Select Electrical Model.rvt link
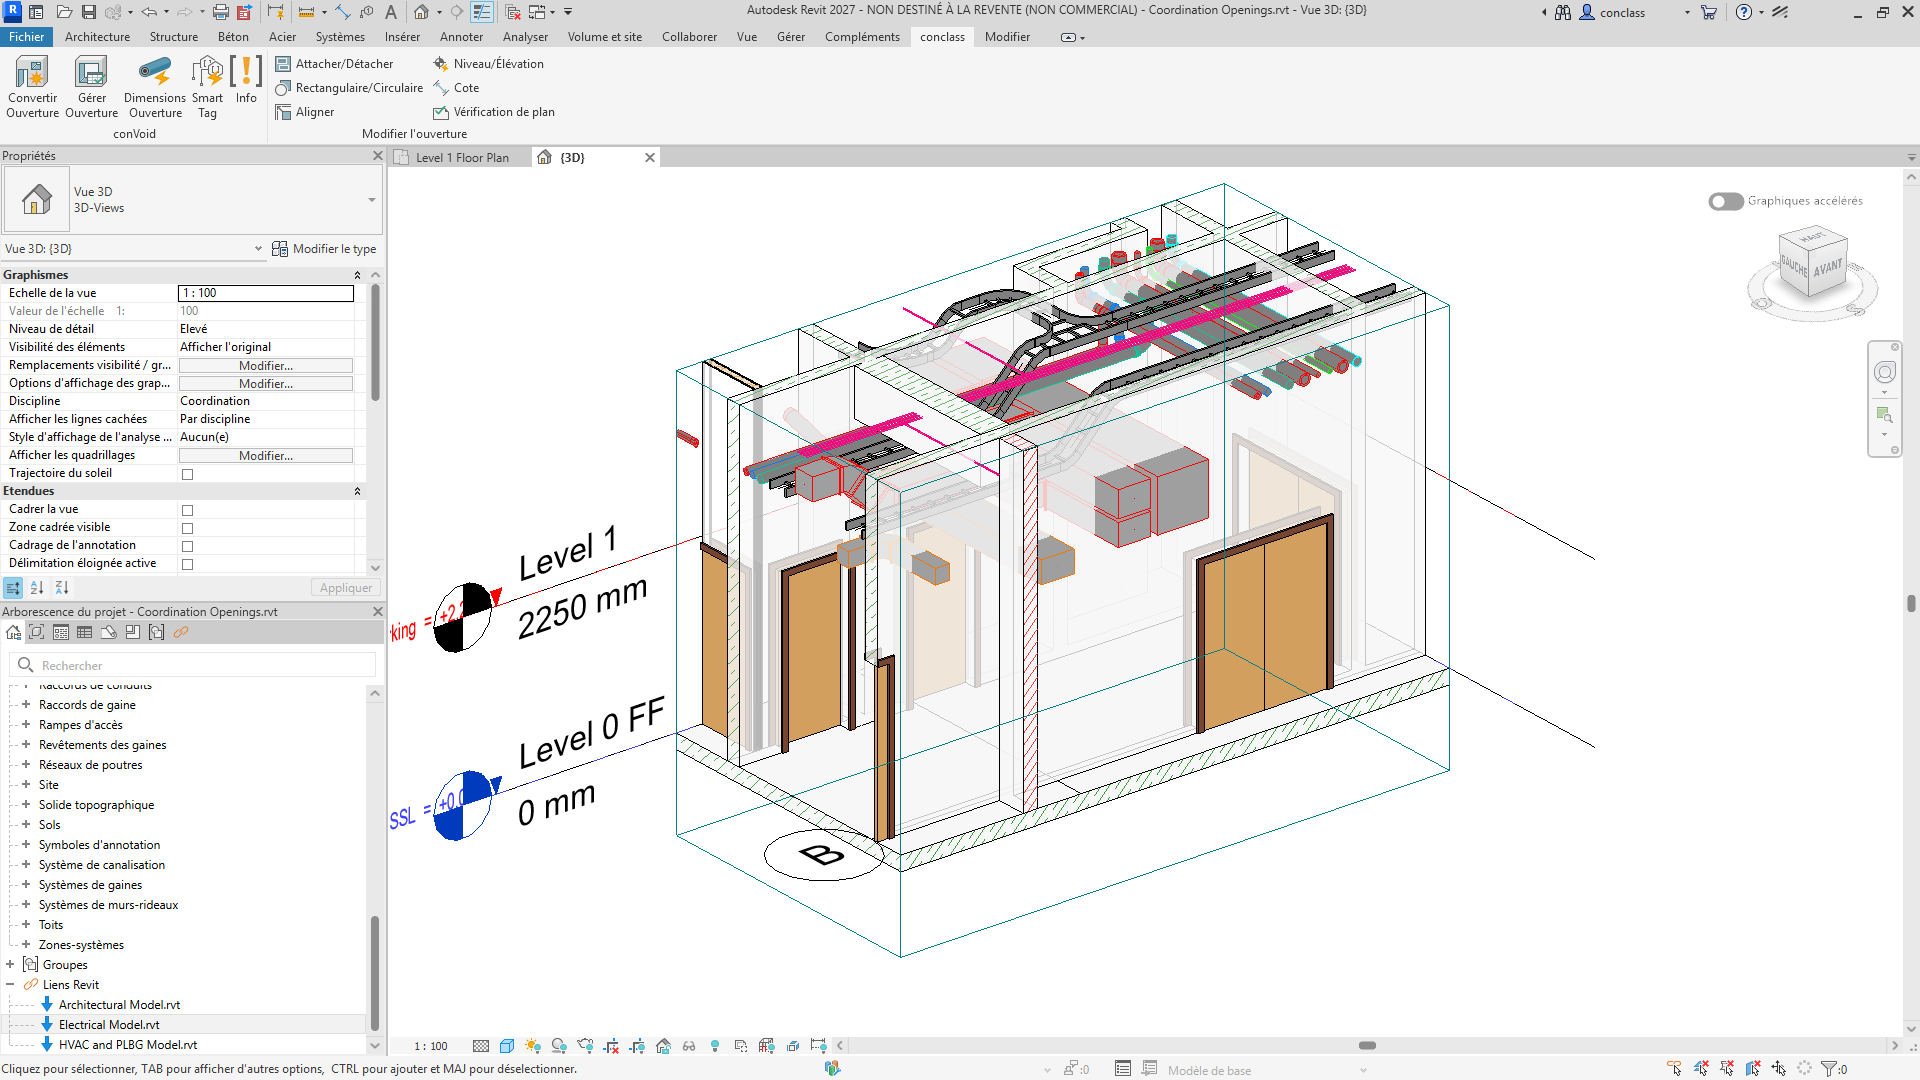Screen dimensions: 1920x1080 point(109,1025)
